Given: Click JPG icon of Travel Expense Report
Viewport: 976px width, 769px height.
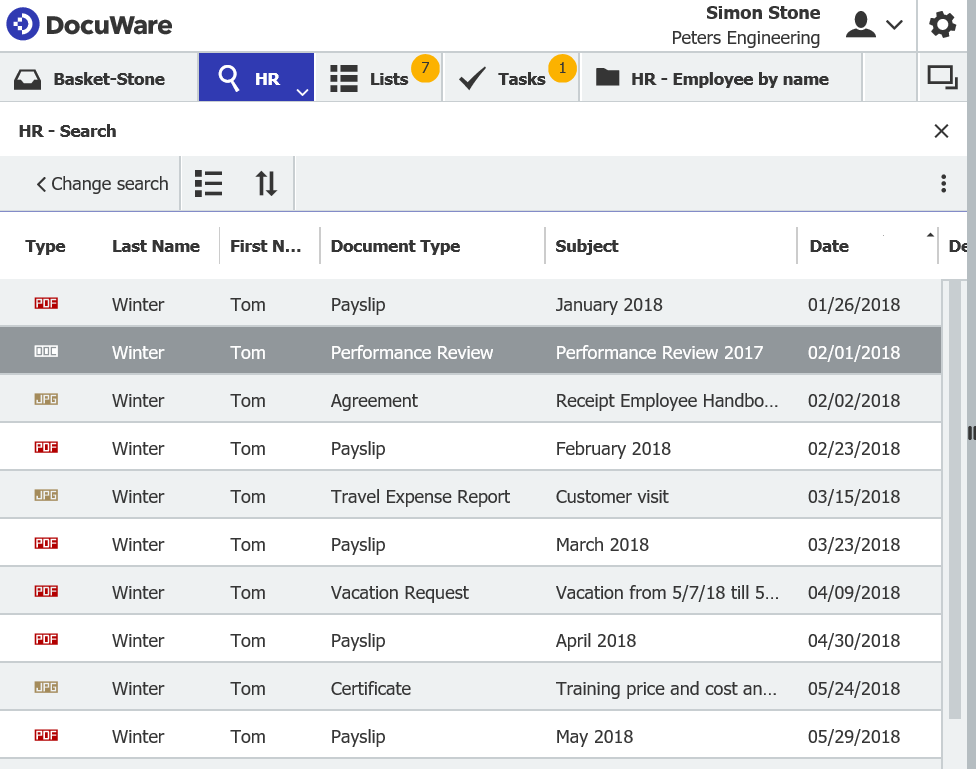Looking at the screenshot, I should pos(46,496).
